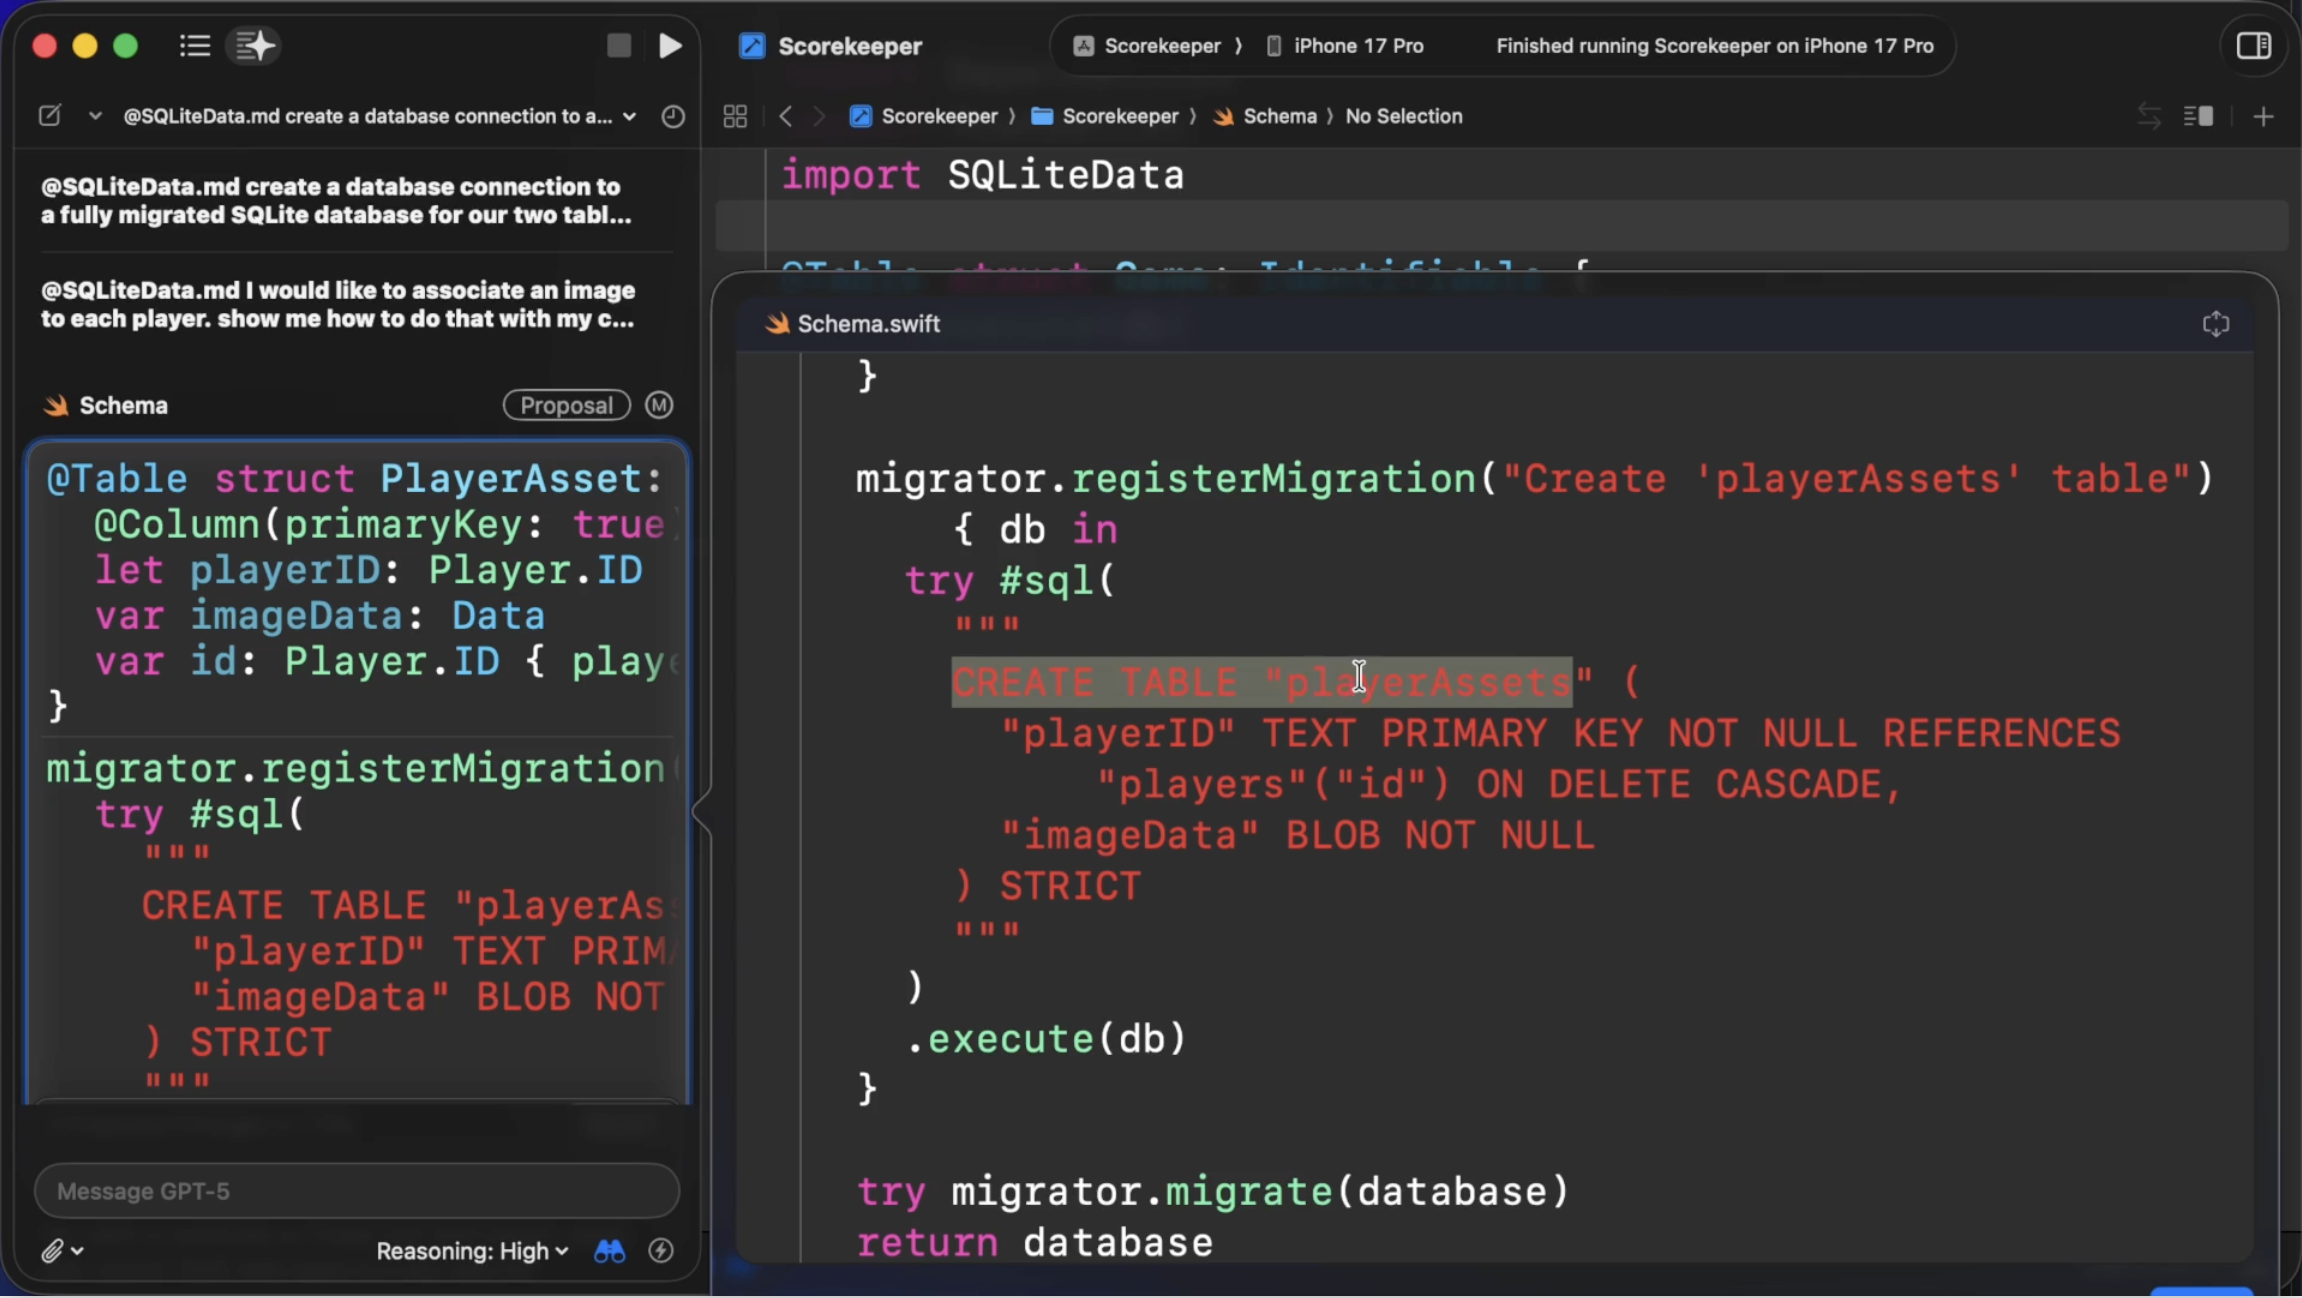Open the related items grid icon
Viewport: 2302px width, 1298px height.
tap(735, 116)
